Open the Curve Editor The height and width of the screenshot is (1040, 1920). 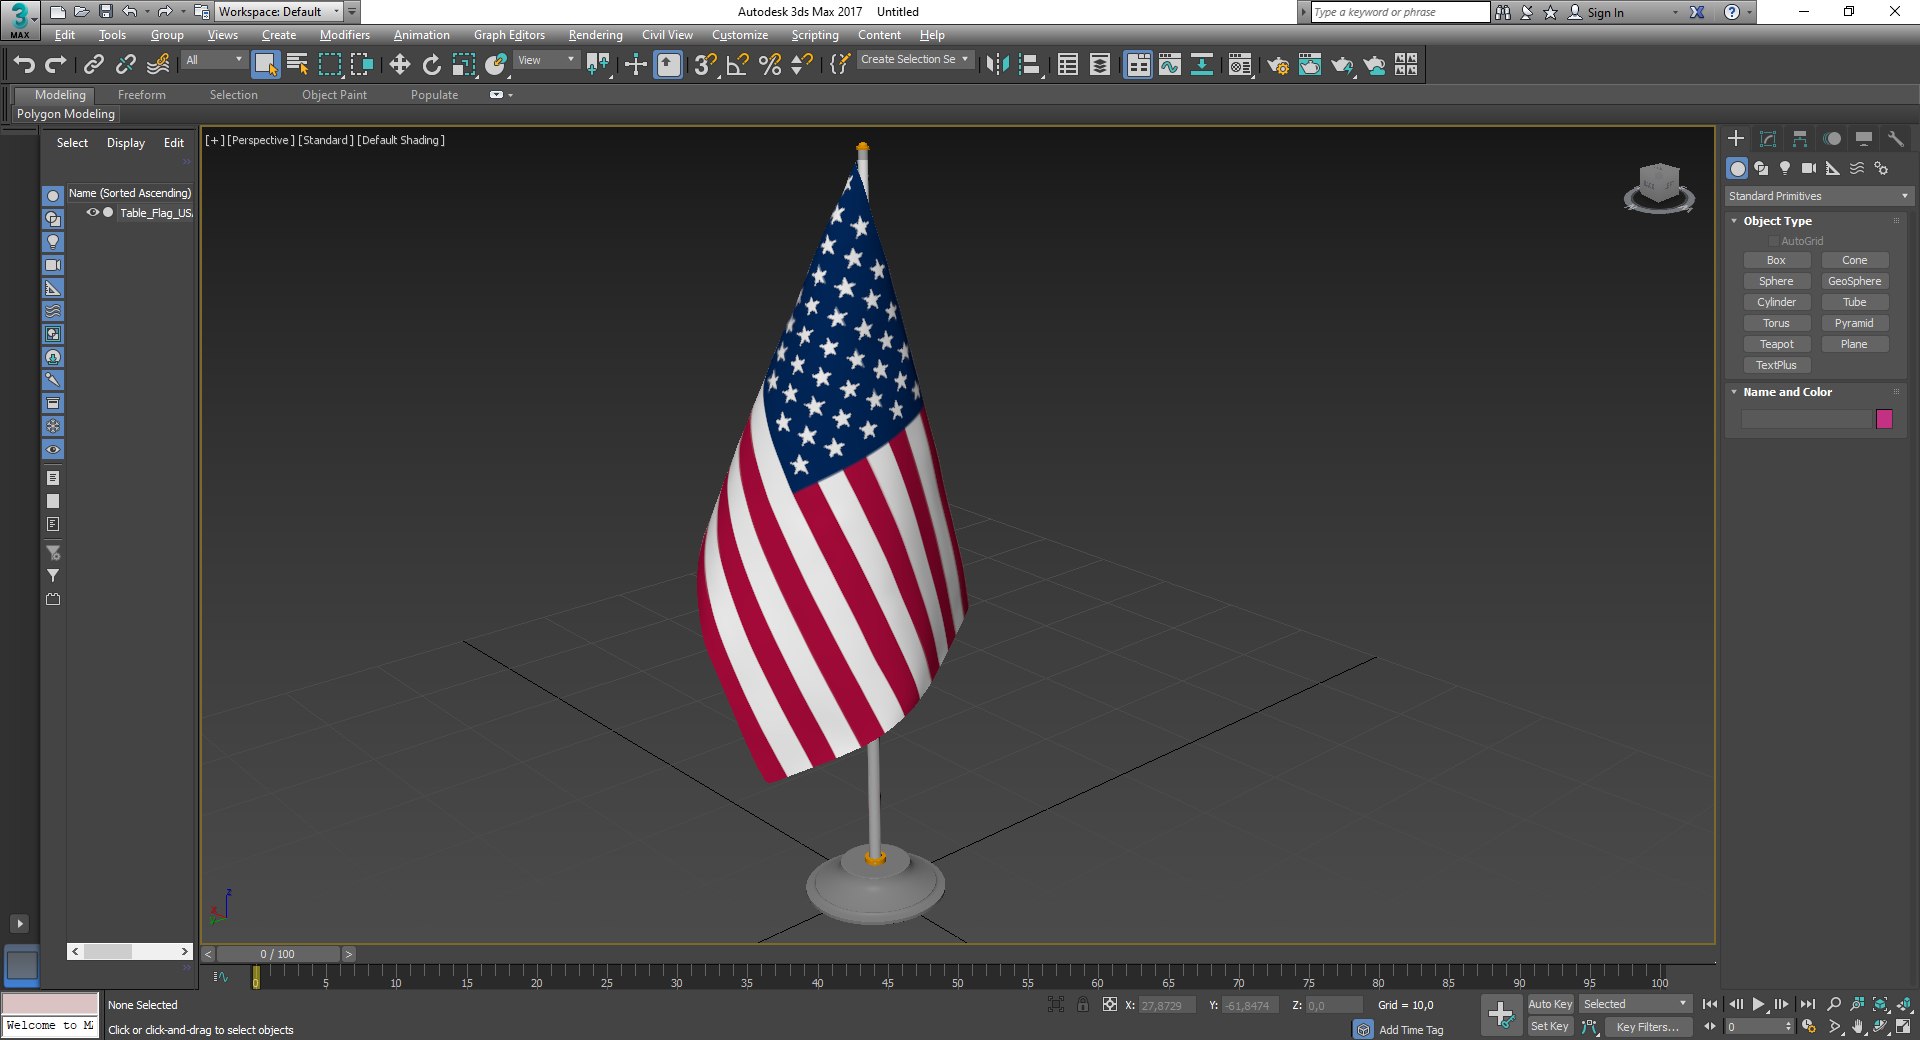(x=1169, y=65)
